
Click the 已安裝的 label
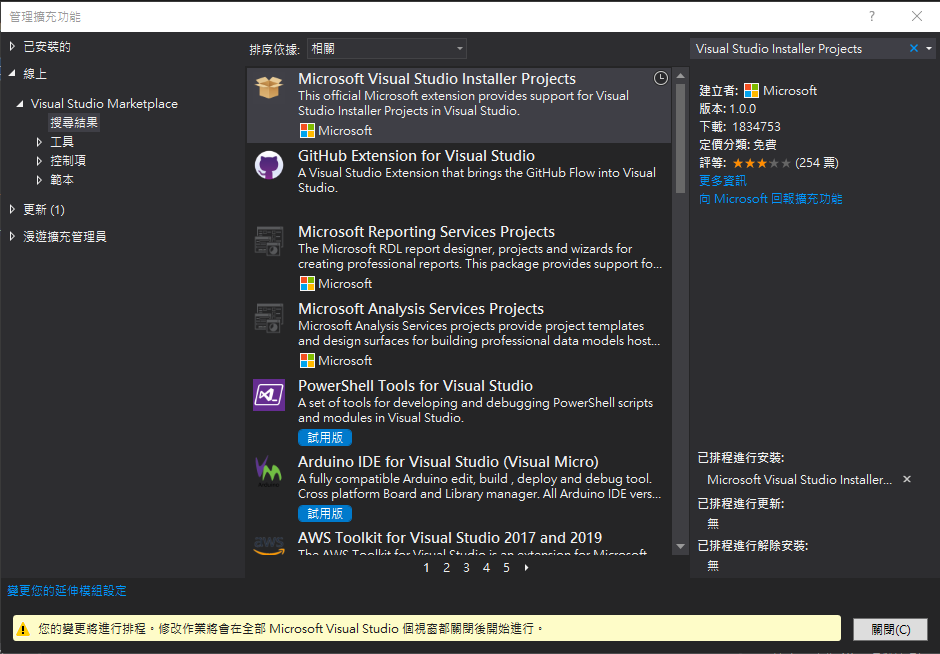point(47,46)
